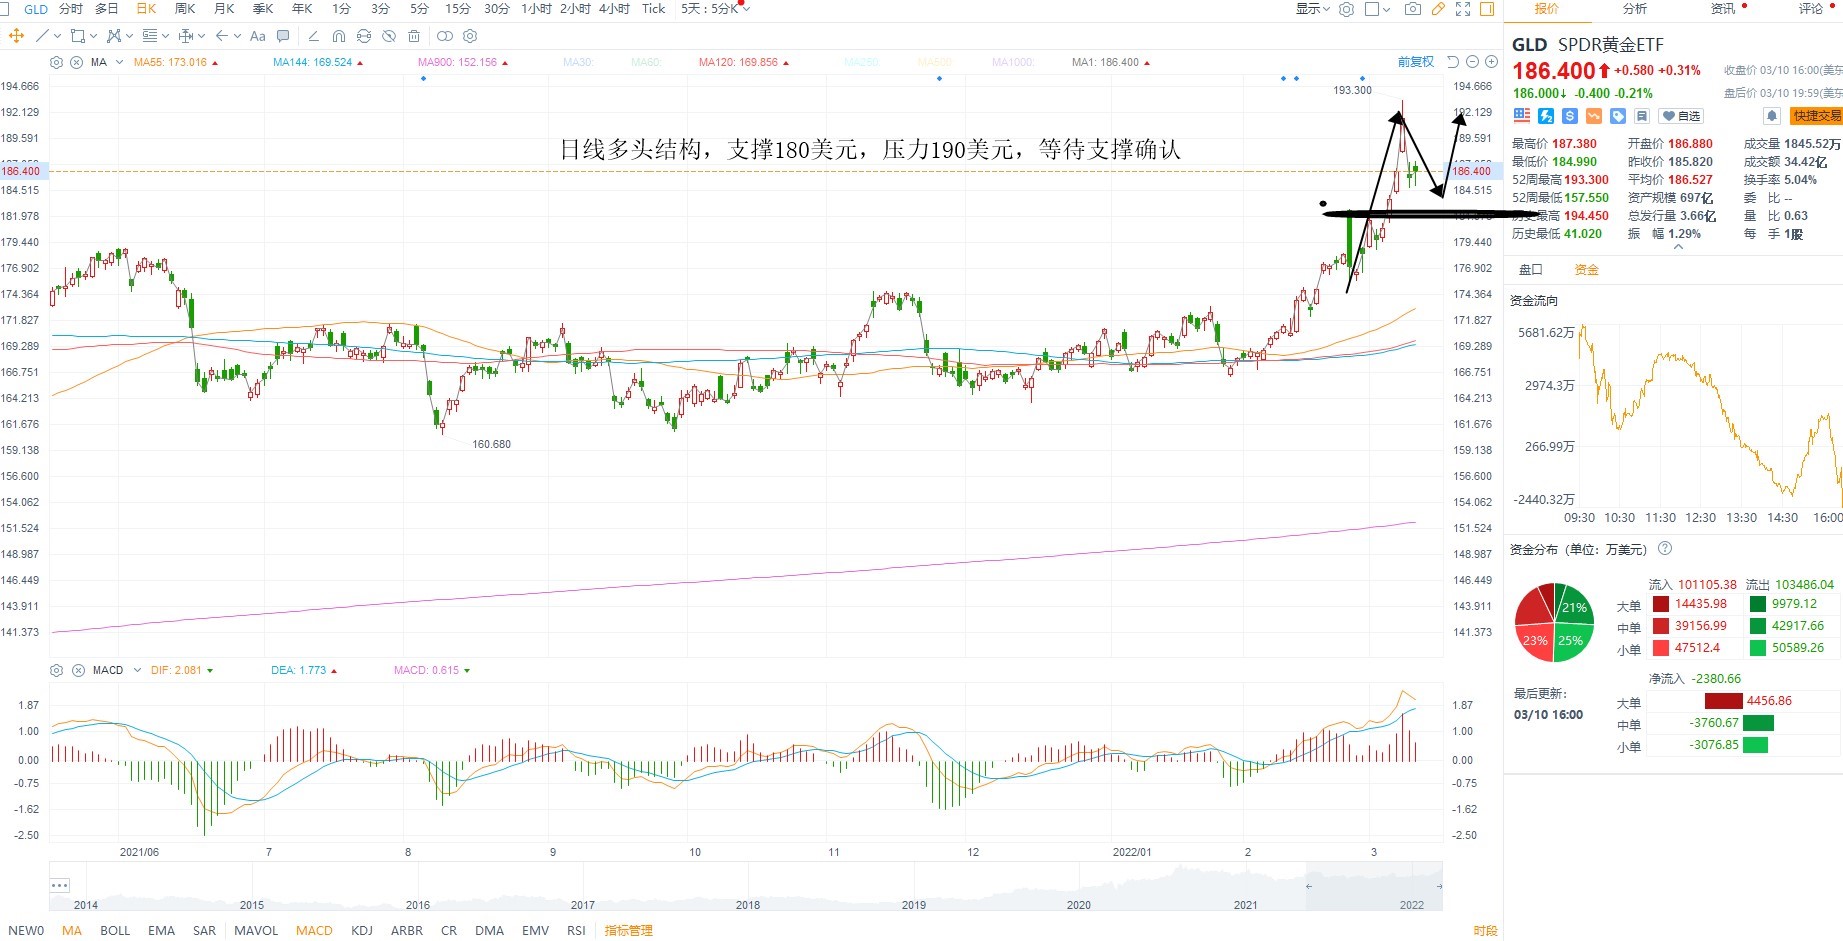The width and height of the screenshot is (1843, 941).
Task: Select the pitchfork pattern drawing tool
Action: 114,36
